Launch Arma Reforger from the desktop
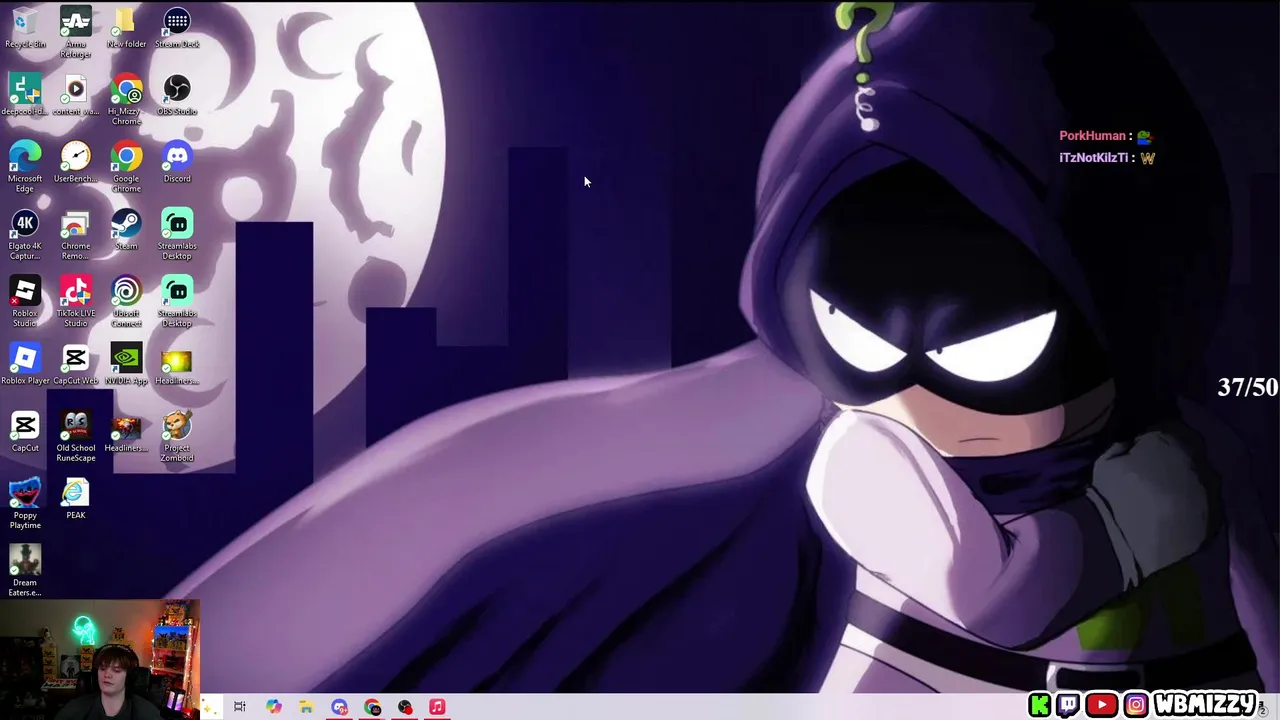Screen dimensions: 1280x720 point(75,32)
